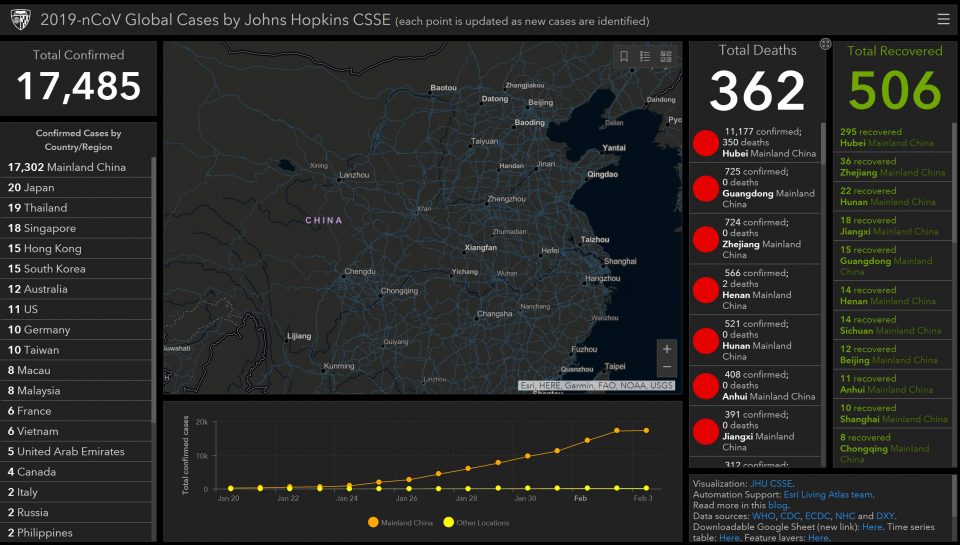Open the basemap gallery grid icon
The image size is (960, 545).
click(666, 57)
